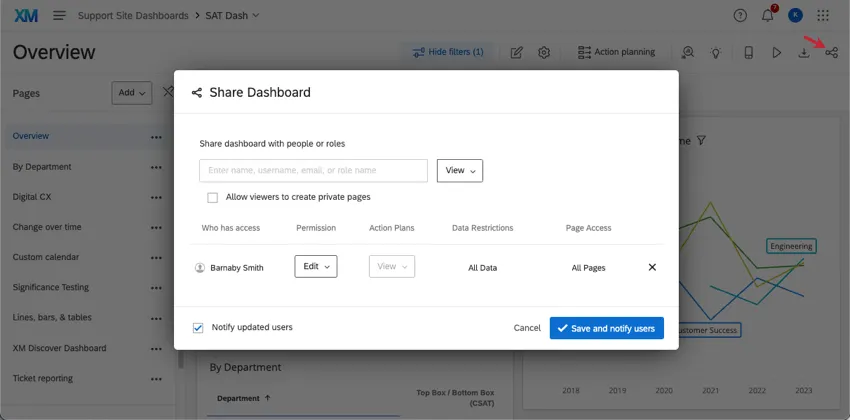The image size is (850, 420).
Task: Click the edit pencil icon
Action: coord(516,52)
